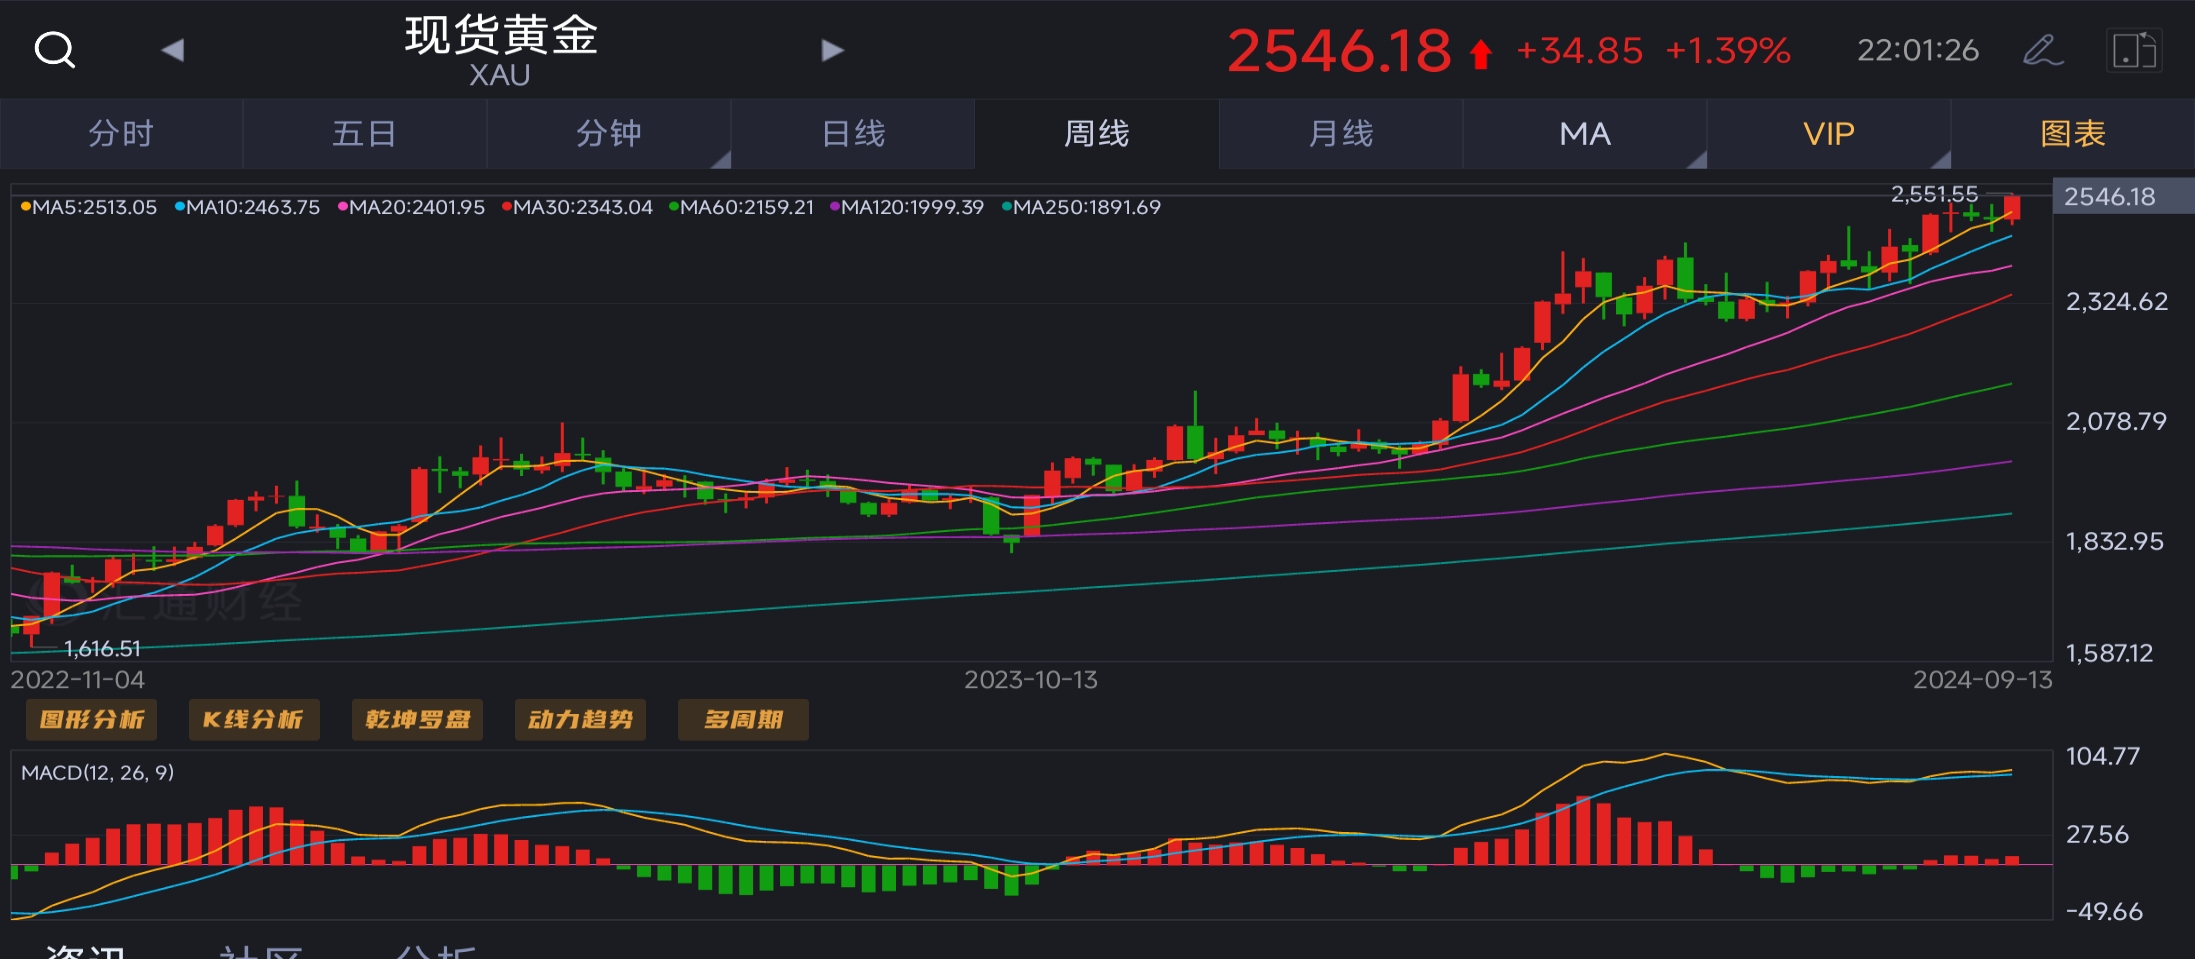Viewport: 2195px width, 959px height.
Task: Open the K线分析 tool
Action: tap(254, 720)
